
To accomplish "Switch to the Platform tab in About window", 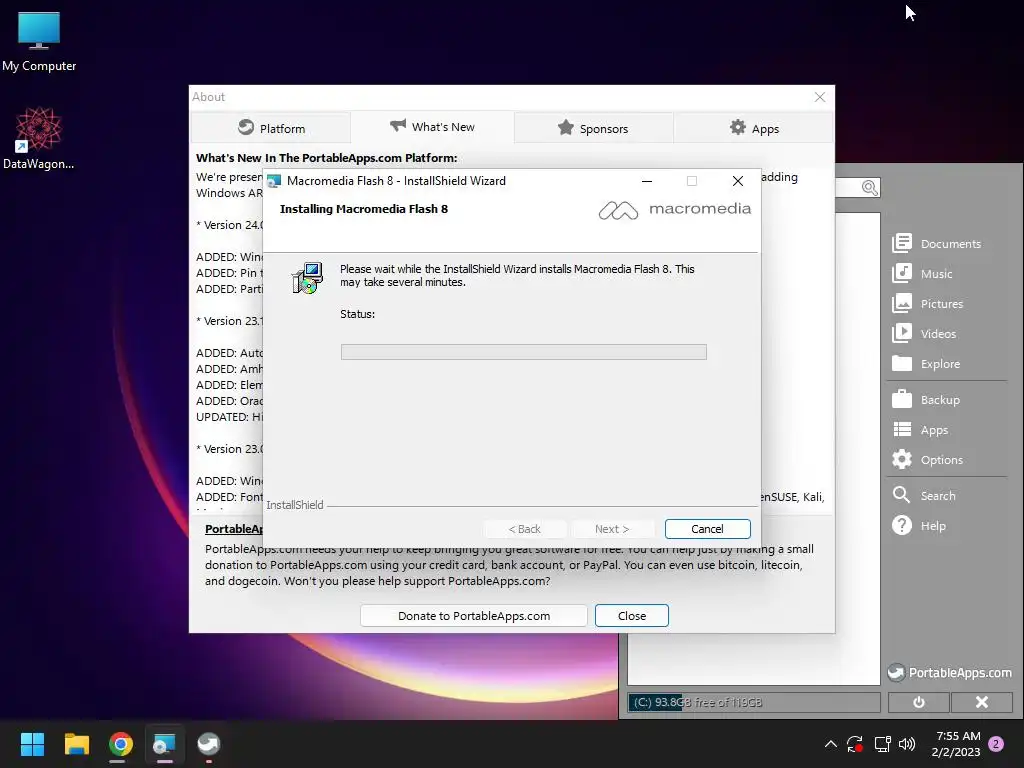I will click(271, 128).
